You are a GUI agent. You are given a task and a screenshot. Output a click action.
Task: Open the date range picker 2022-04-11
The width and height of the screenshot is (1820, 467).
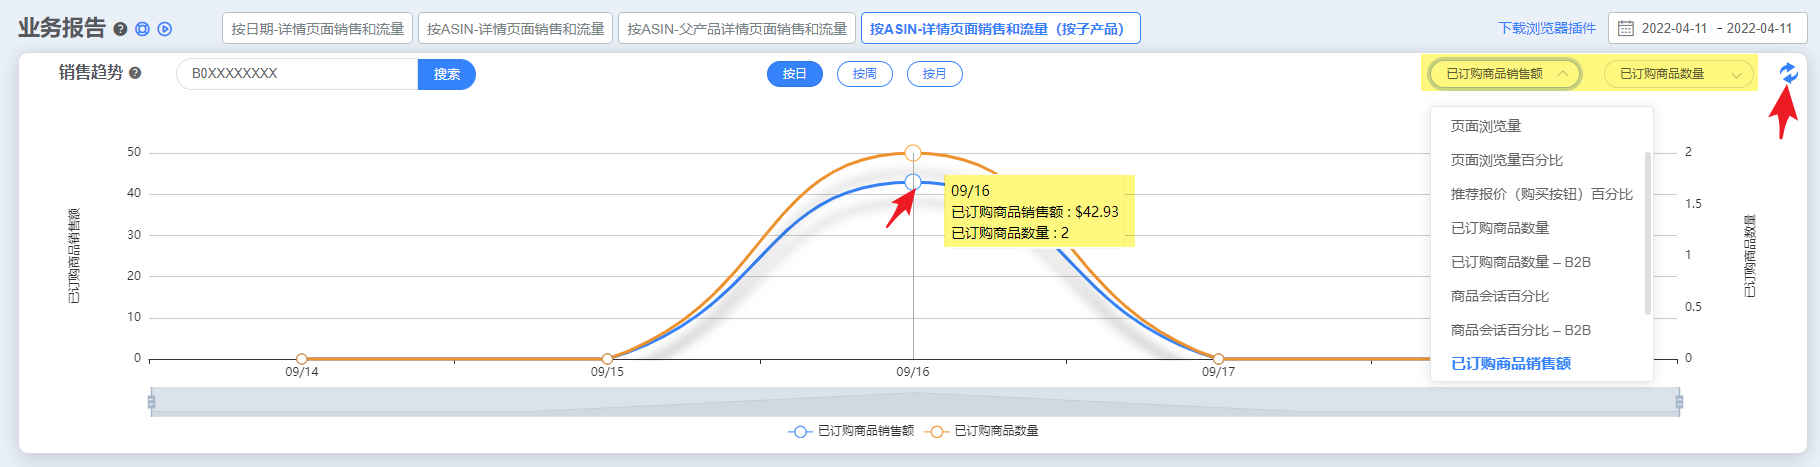(x=1707, y=28)
